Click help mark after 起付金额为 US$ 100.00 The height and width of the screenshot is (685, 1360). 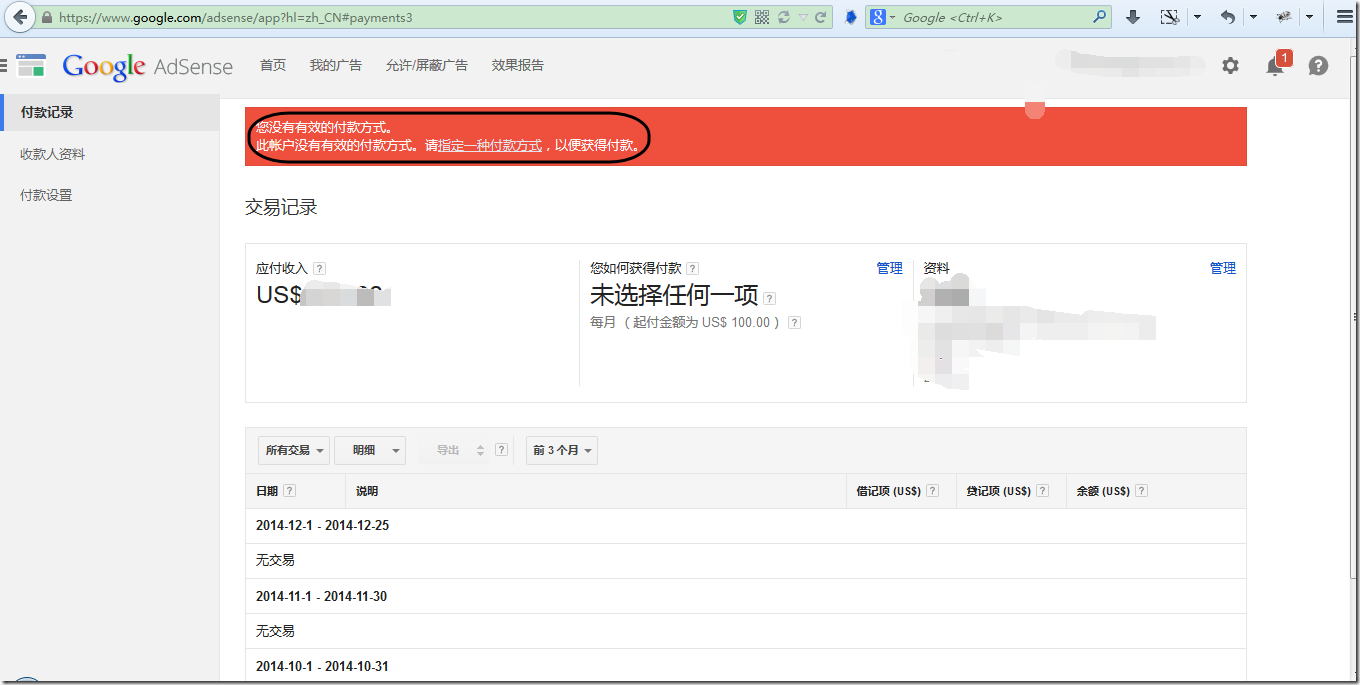click(794, 322)
